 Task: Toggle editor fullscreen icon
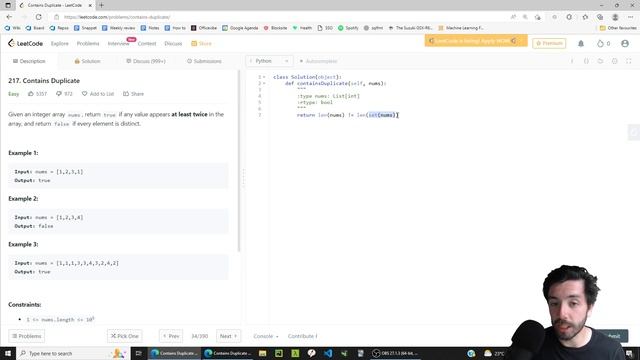(x=629, y=61)
